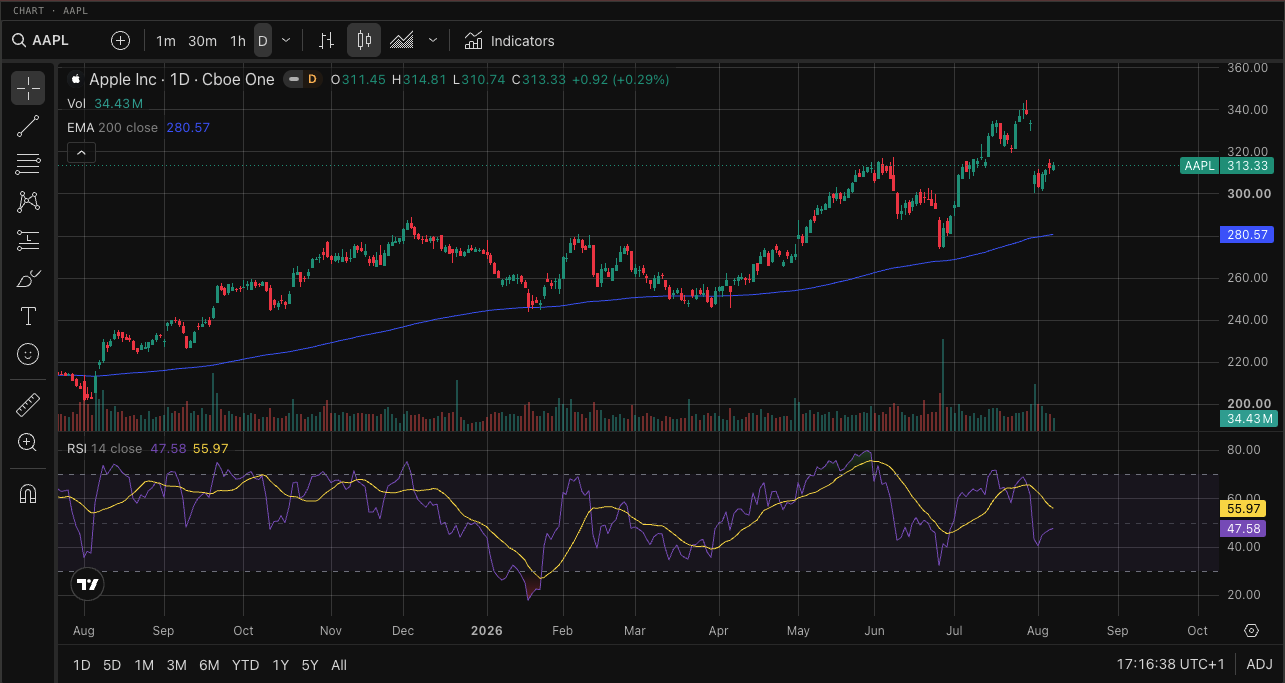Switch to the 1m interval

[166, 41]
